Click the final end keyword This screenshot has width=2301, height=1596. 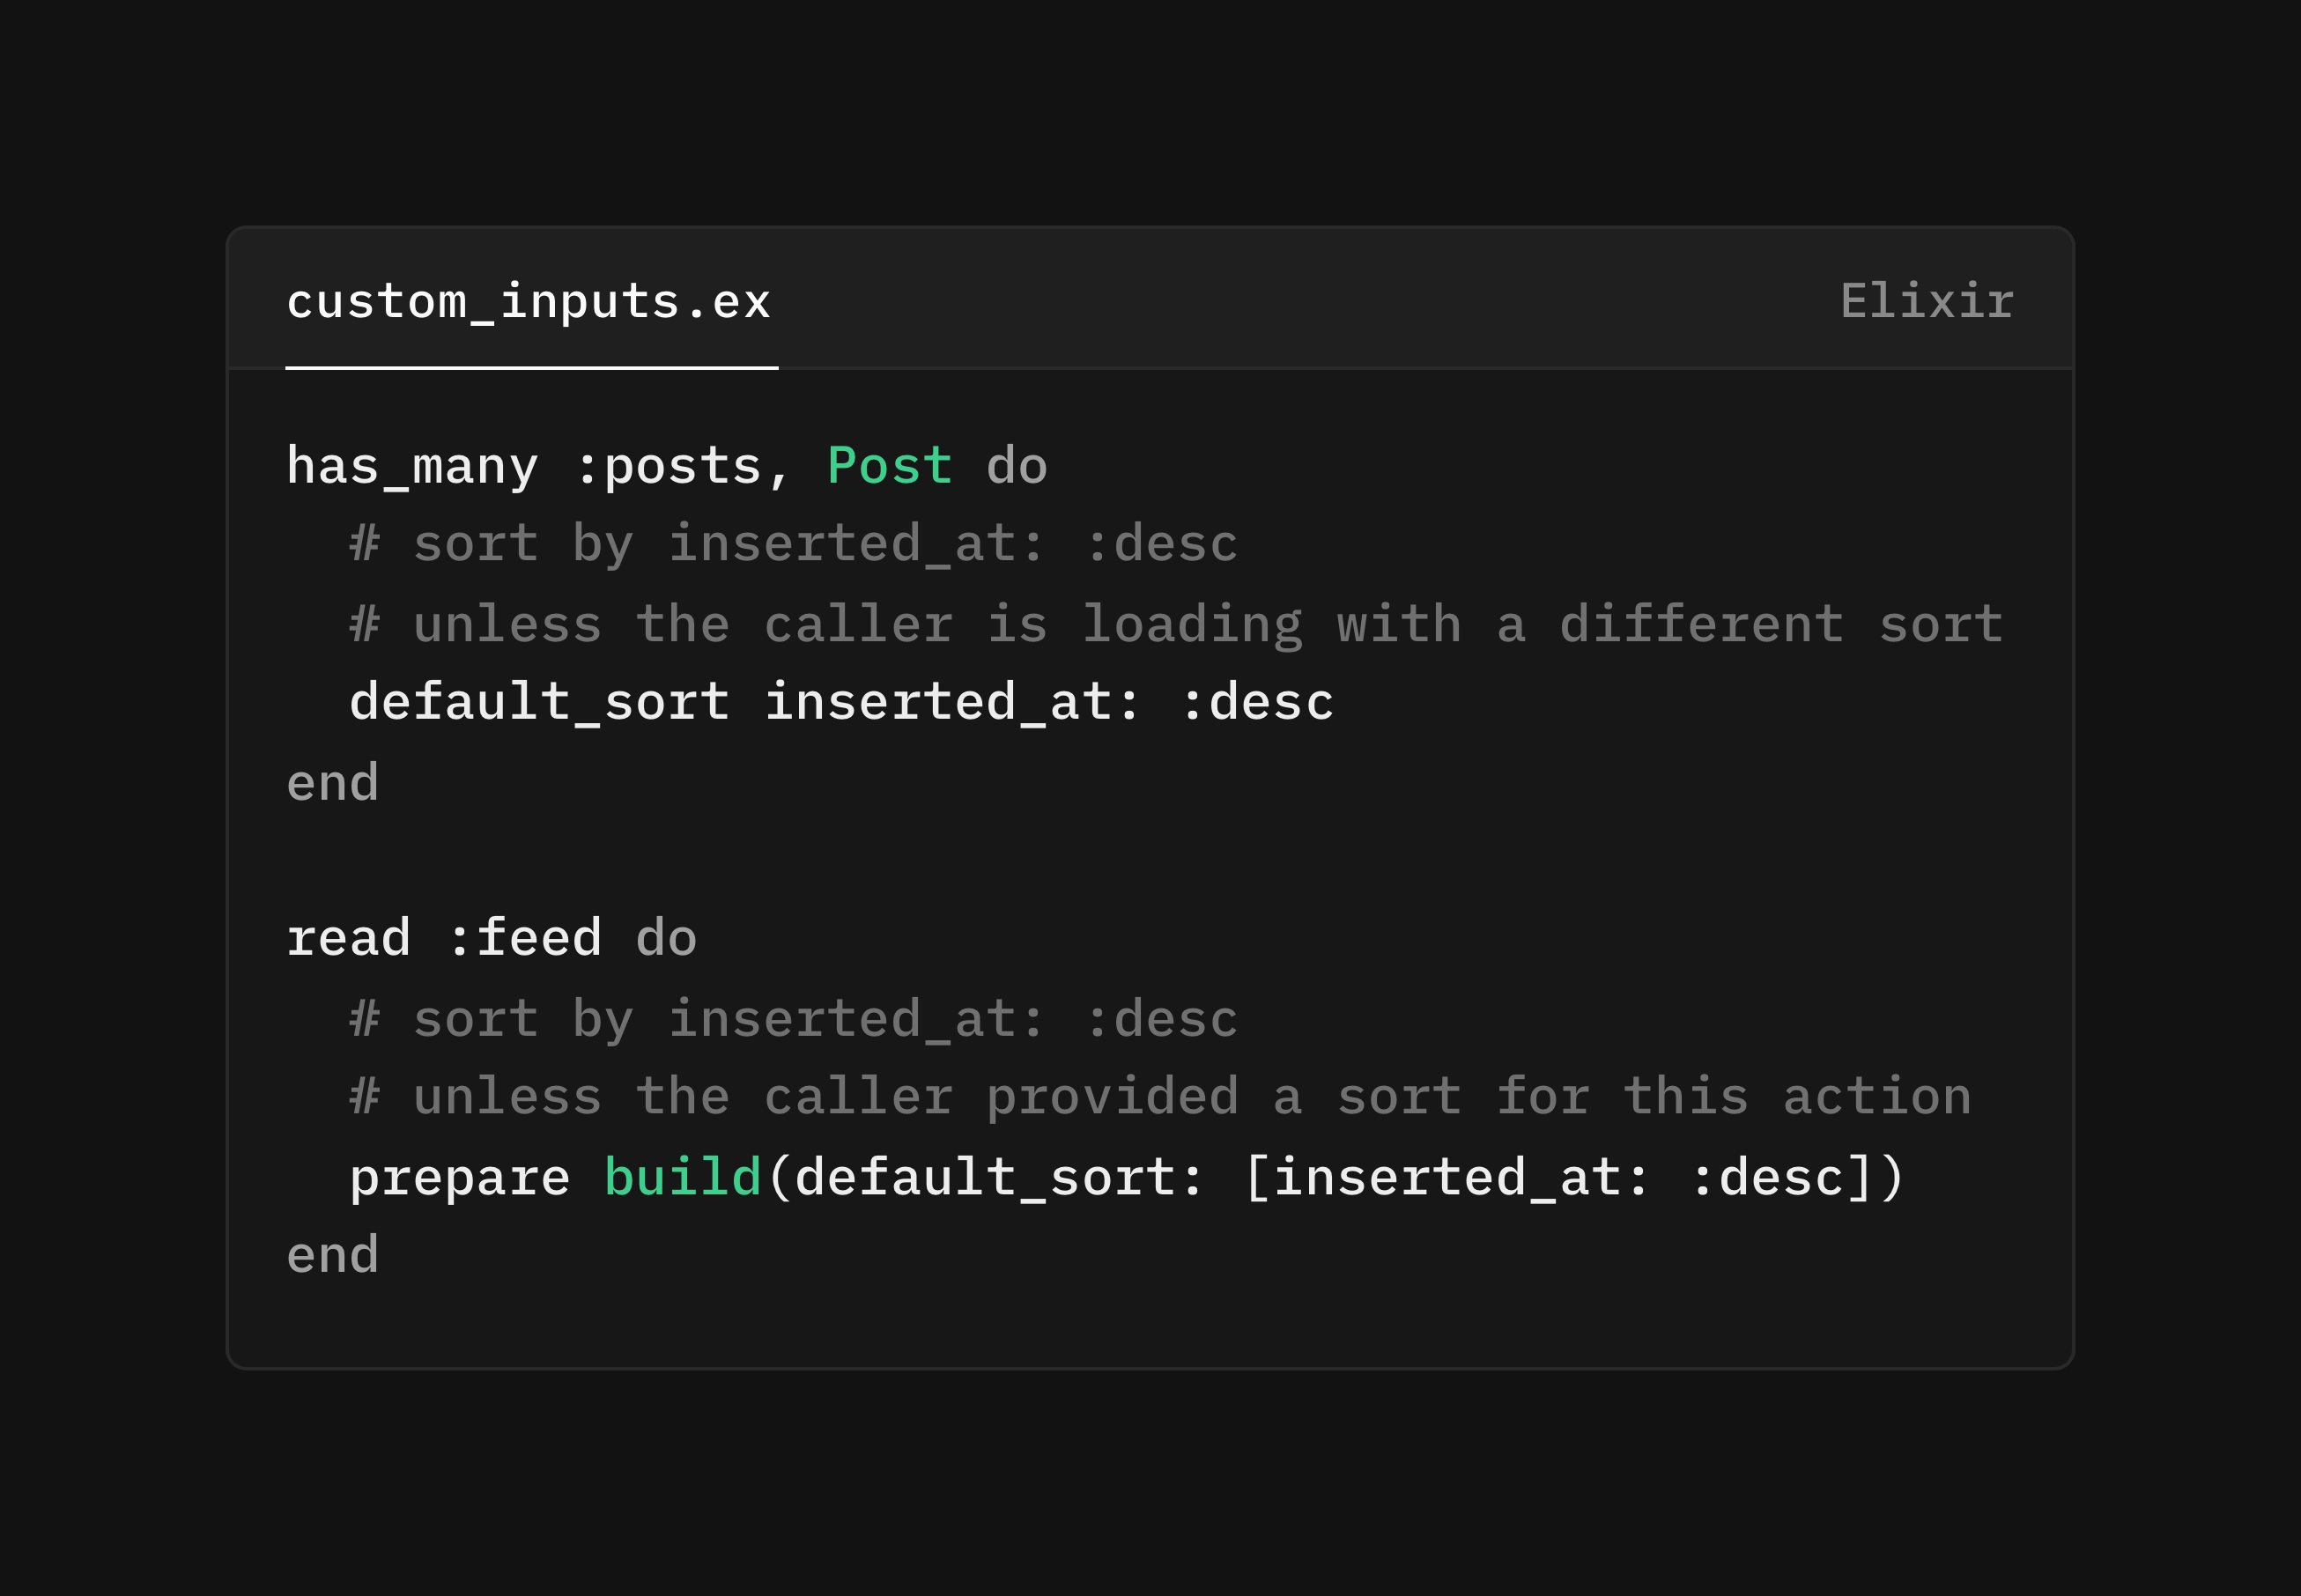tap(333, 1255)
